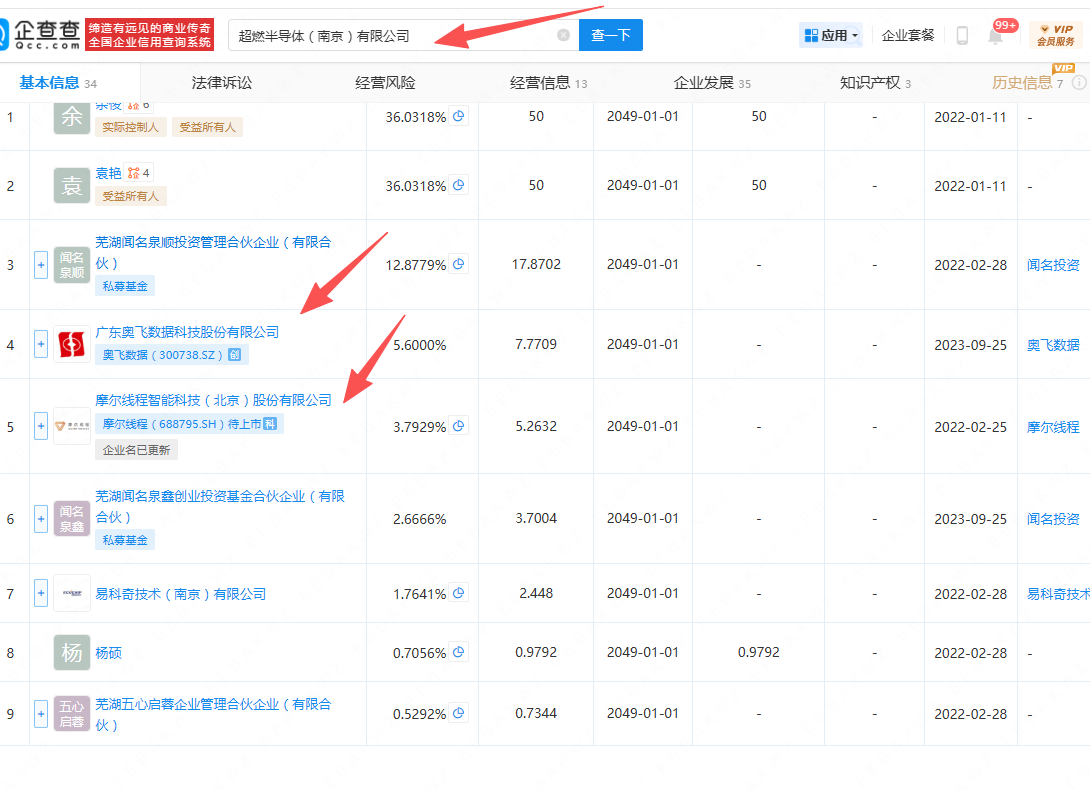Click the 袁 avatar in row 2
This screenshot has width=1090, height=790.
pos(72,186)
